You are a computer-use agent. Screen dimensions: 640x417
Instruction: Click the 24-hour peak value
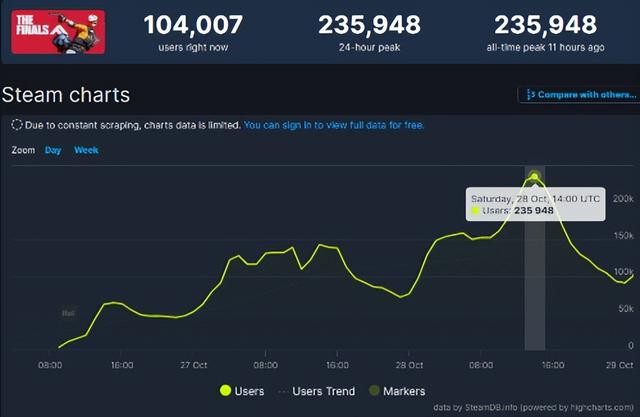(369, 24)
